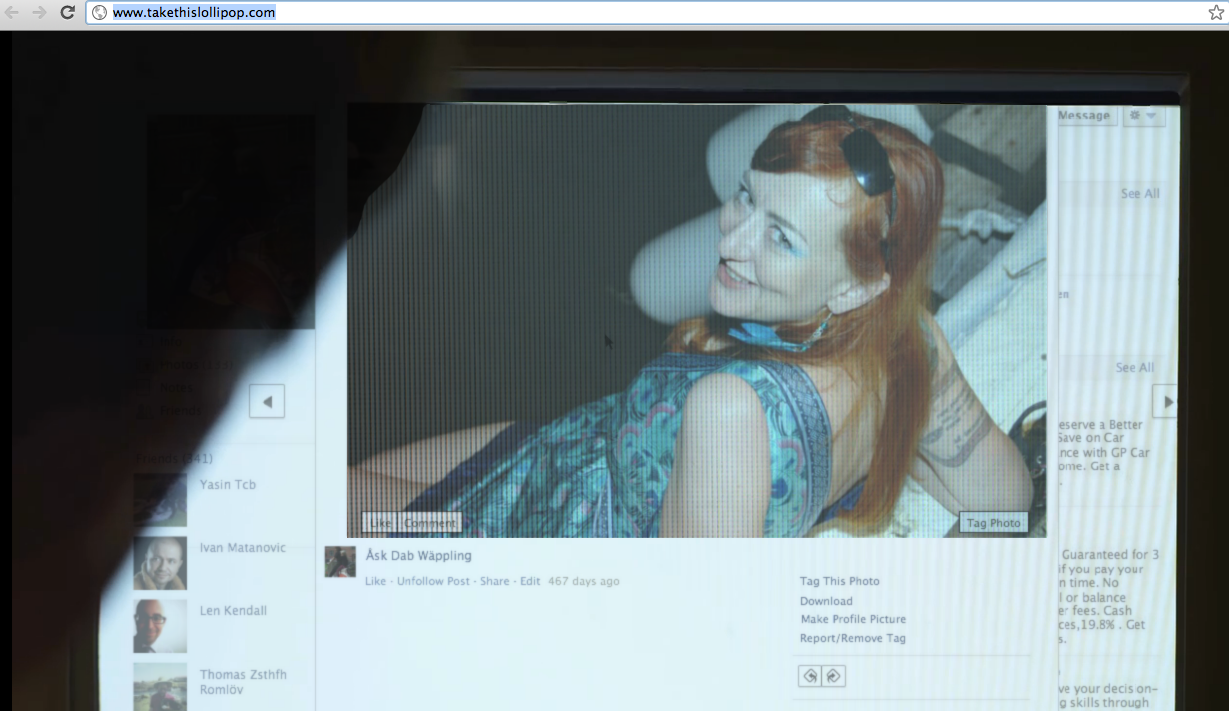Click the Message button

pos(1085,116)
